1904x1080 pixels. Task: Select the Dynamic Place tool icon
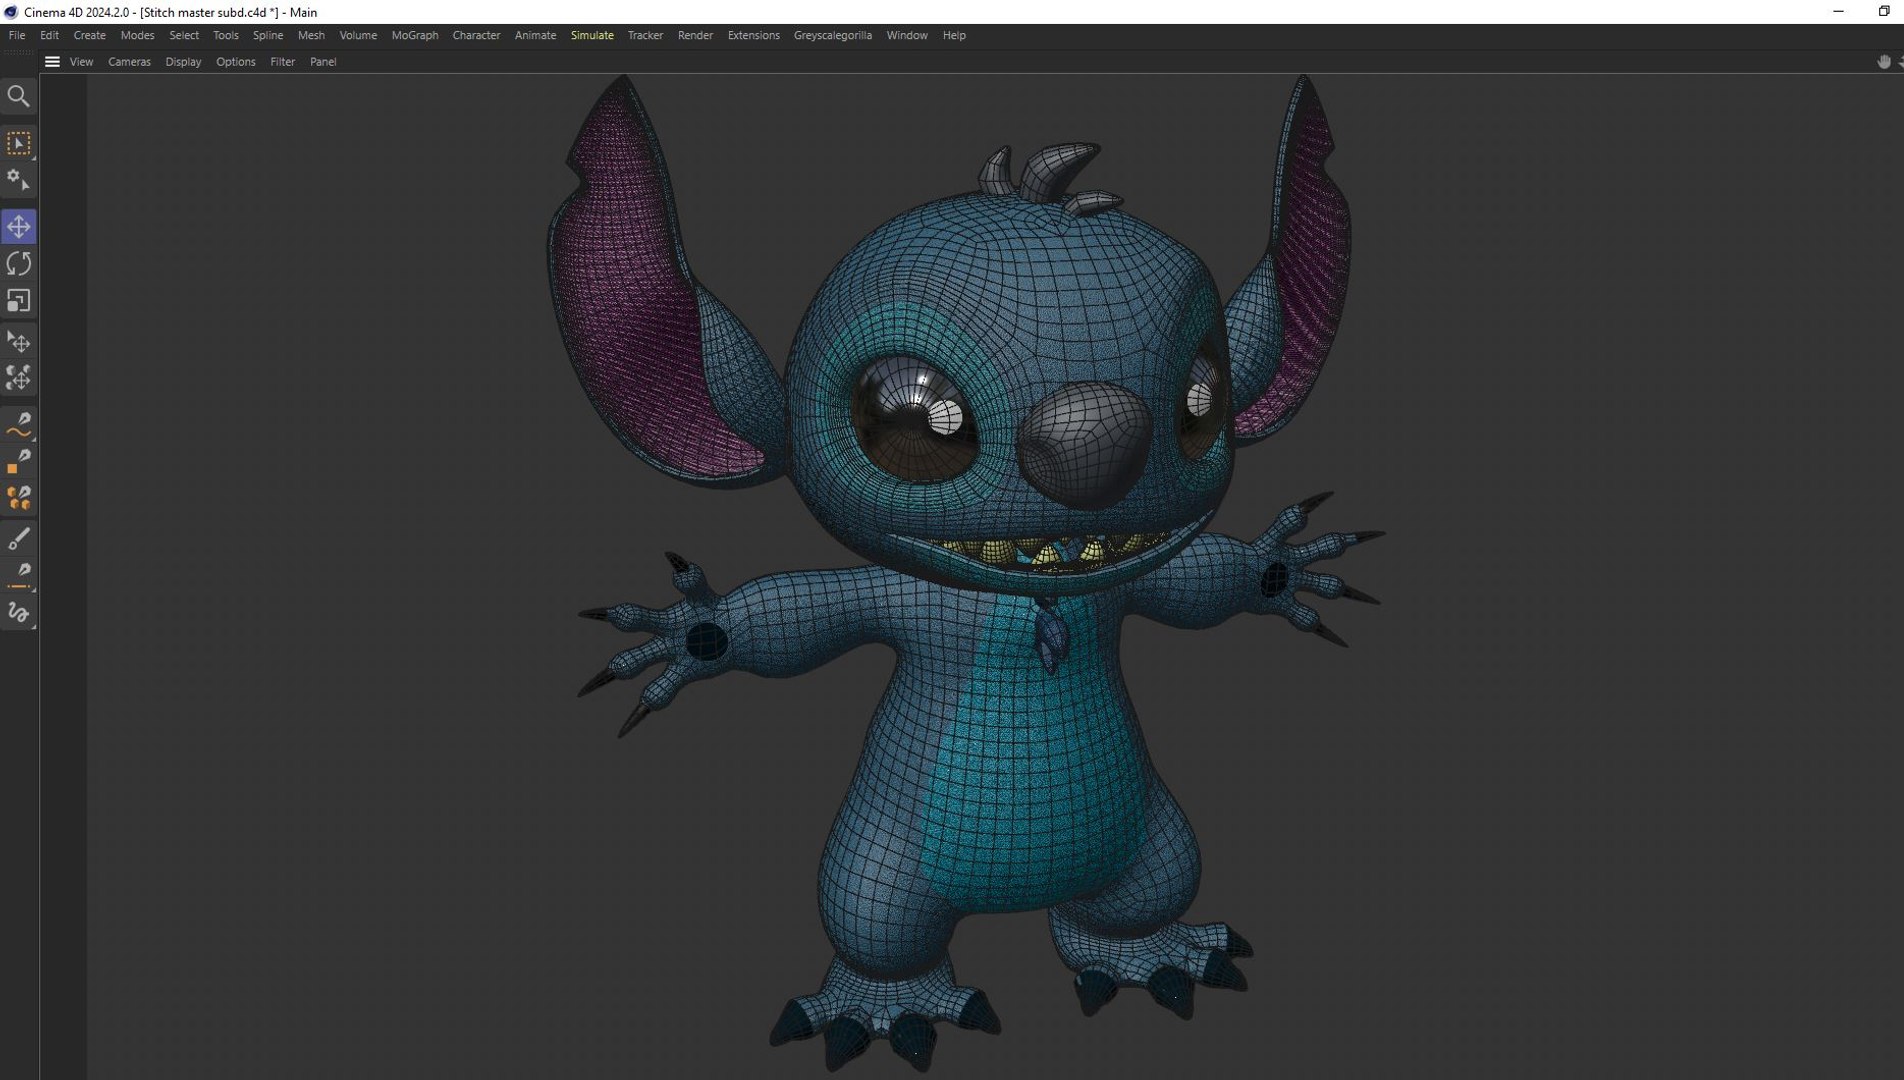pyautogui.click(x=18, y=379)
